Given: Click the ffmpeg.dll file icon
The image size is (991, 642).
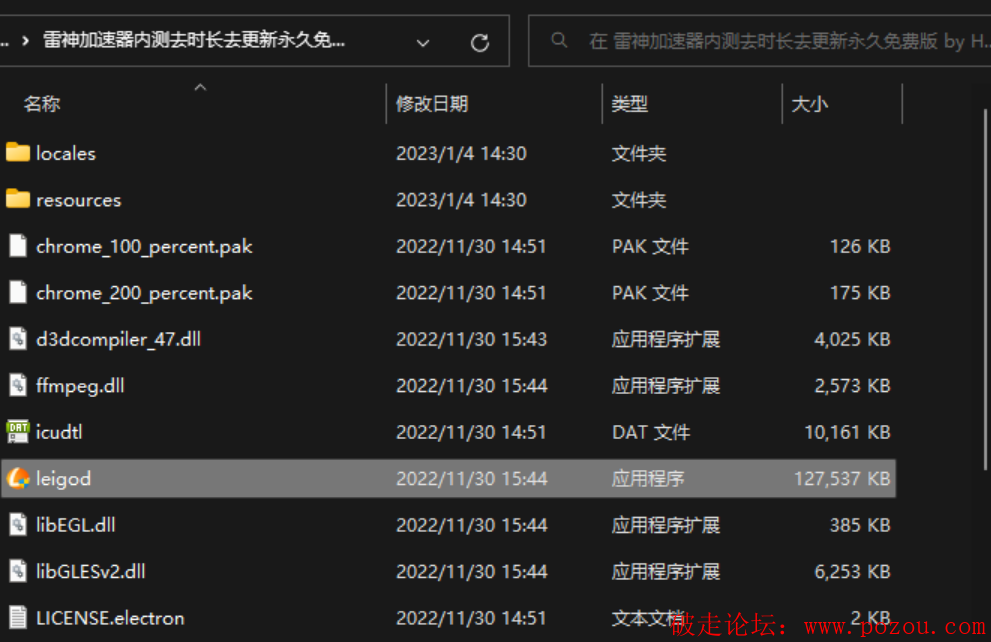Looking at the screenshot, I should 18,385.
